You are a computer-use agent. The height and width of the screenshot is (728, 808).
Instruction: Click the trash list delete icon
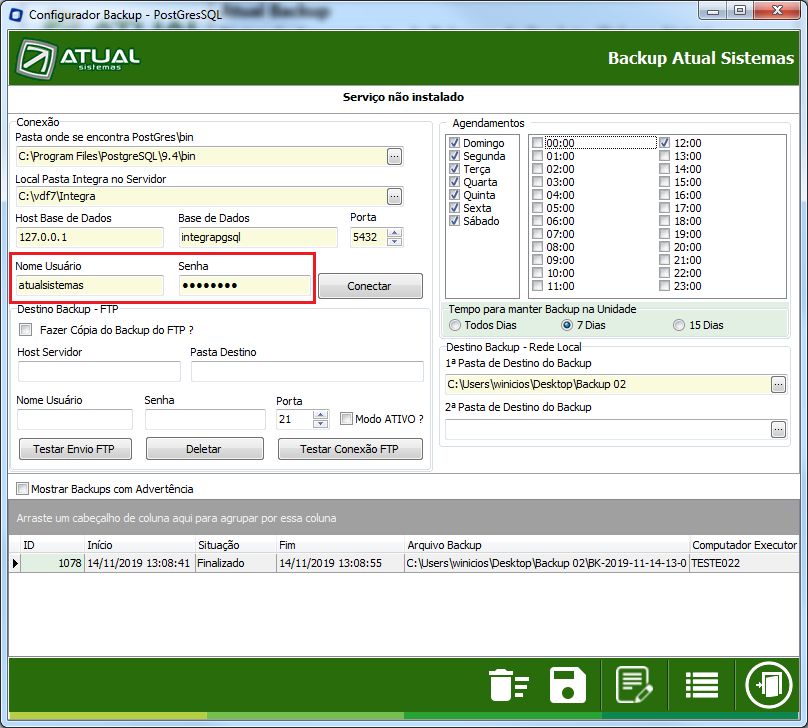pos(508,685)
